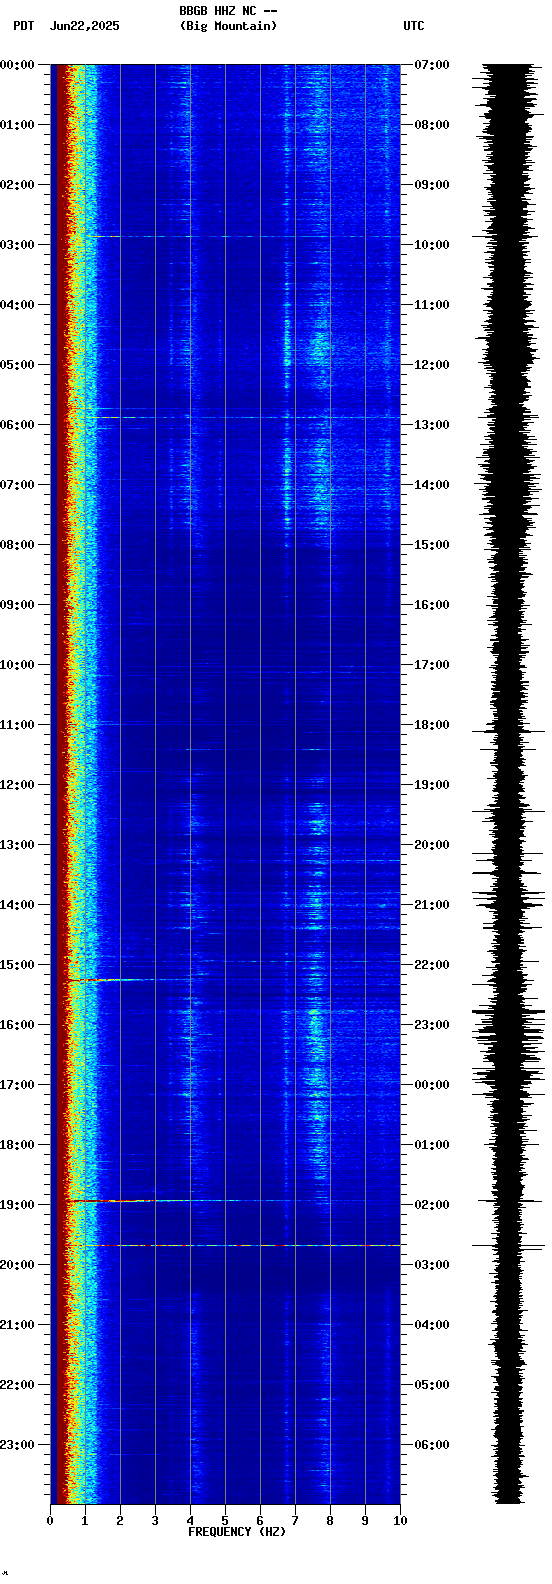Select the '05:00' label on PDT axis
The height and width of the screenshot is (1584, 552).
click(x=17, y=365)
